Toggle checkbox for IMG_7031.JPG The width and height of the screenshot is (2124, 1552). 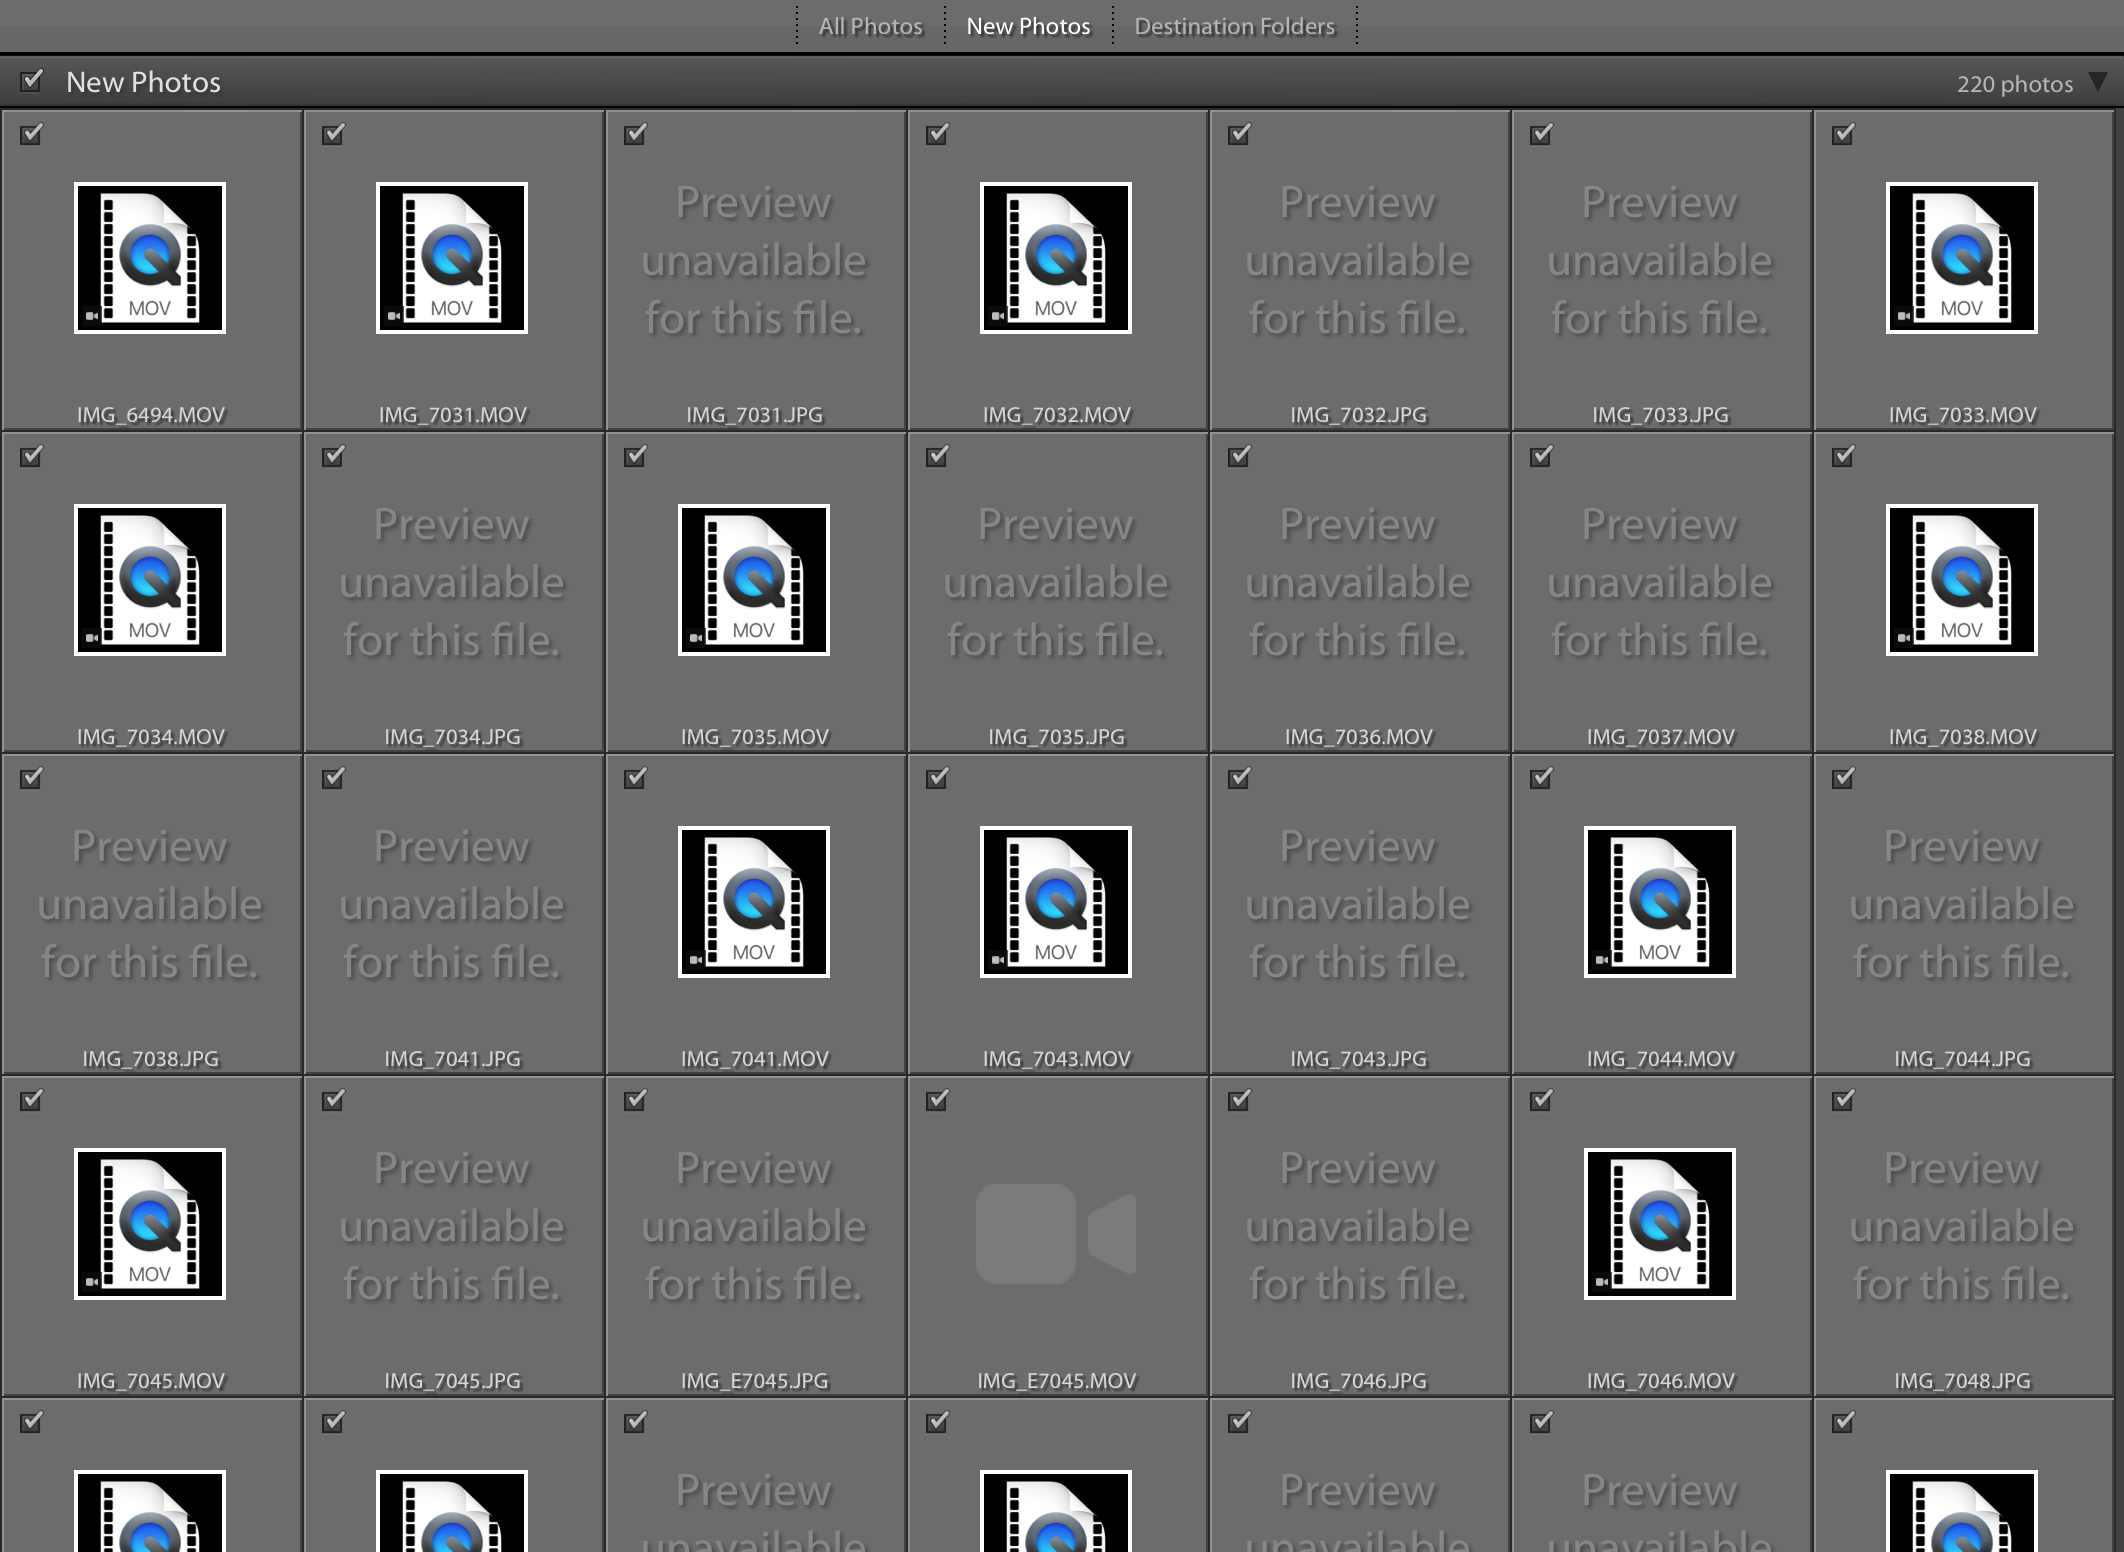coord(633,134)
